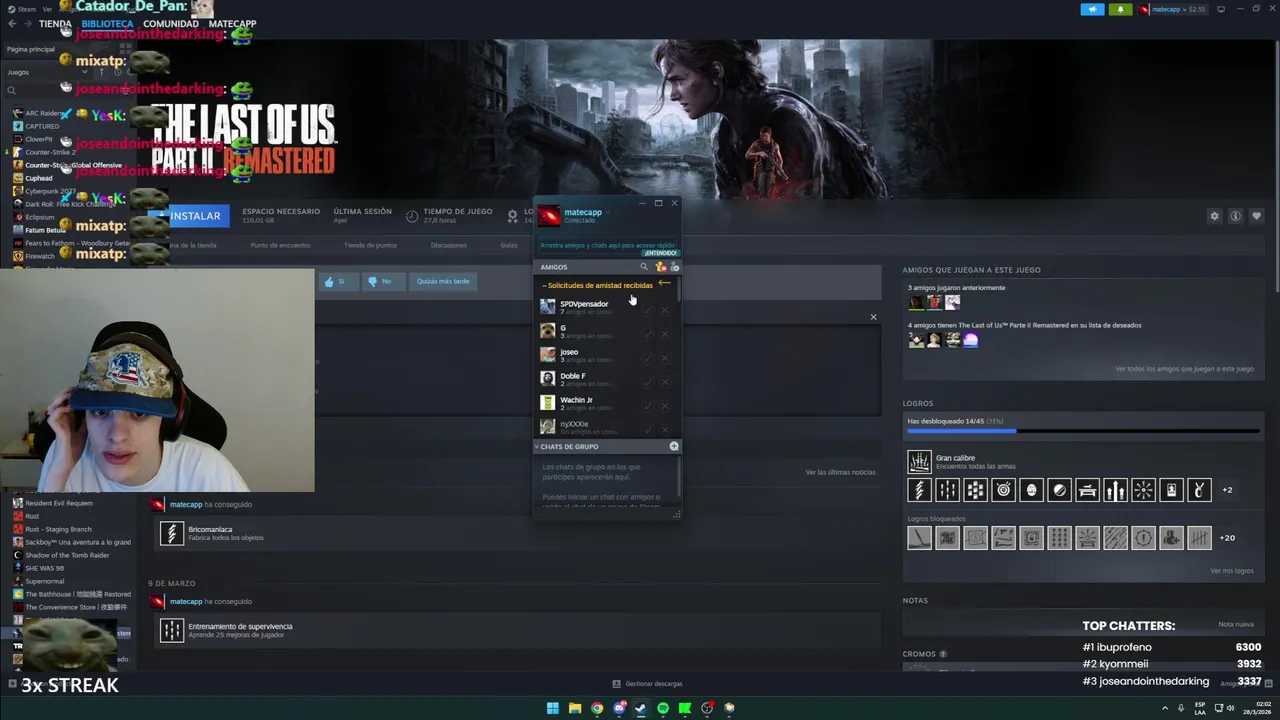The height and width of the screenshot is (720, 1280).
Task: Search friends with the magnifier icon
Action: point(644,267)
